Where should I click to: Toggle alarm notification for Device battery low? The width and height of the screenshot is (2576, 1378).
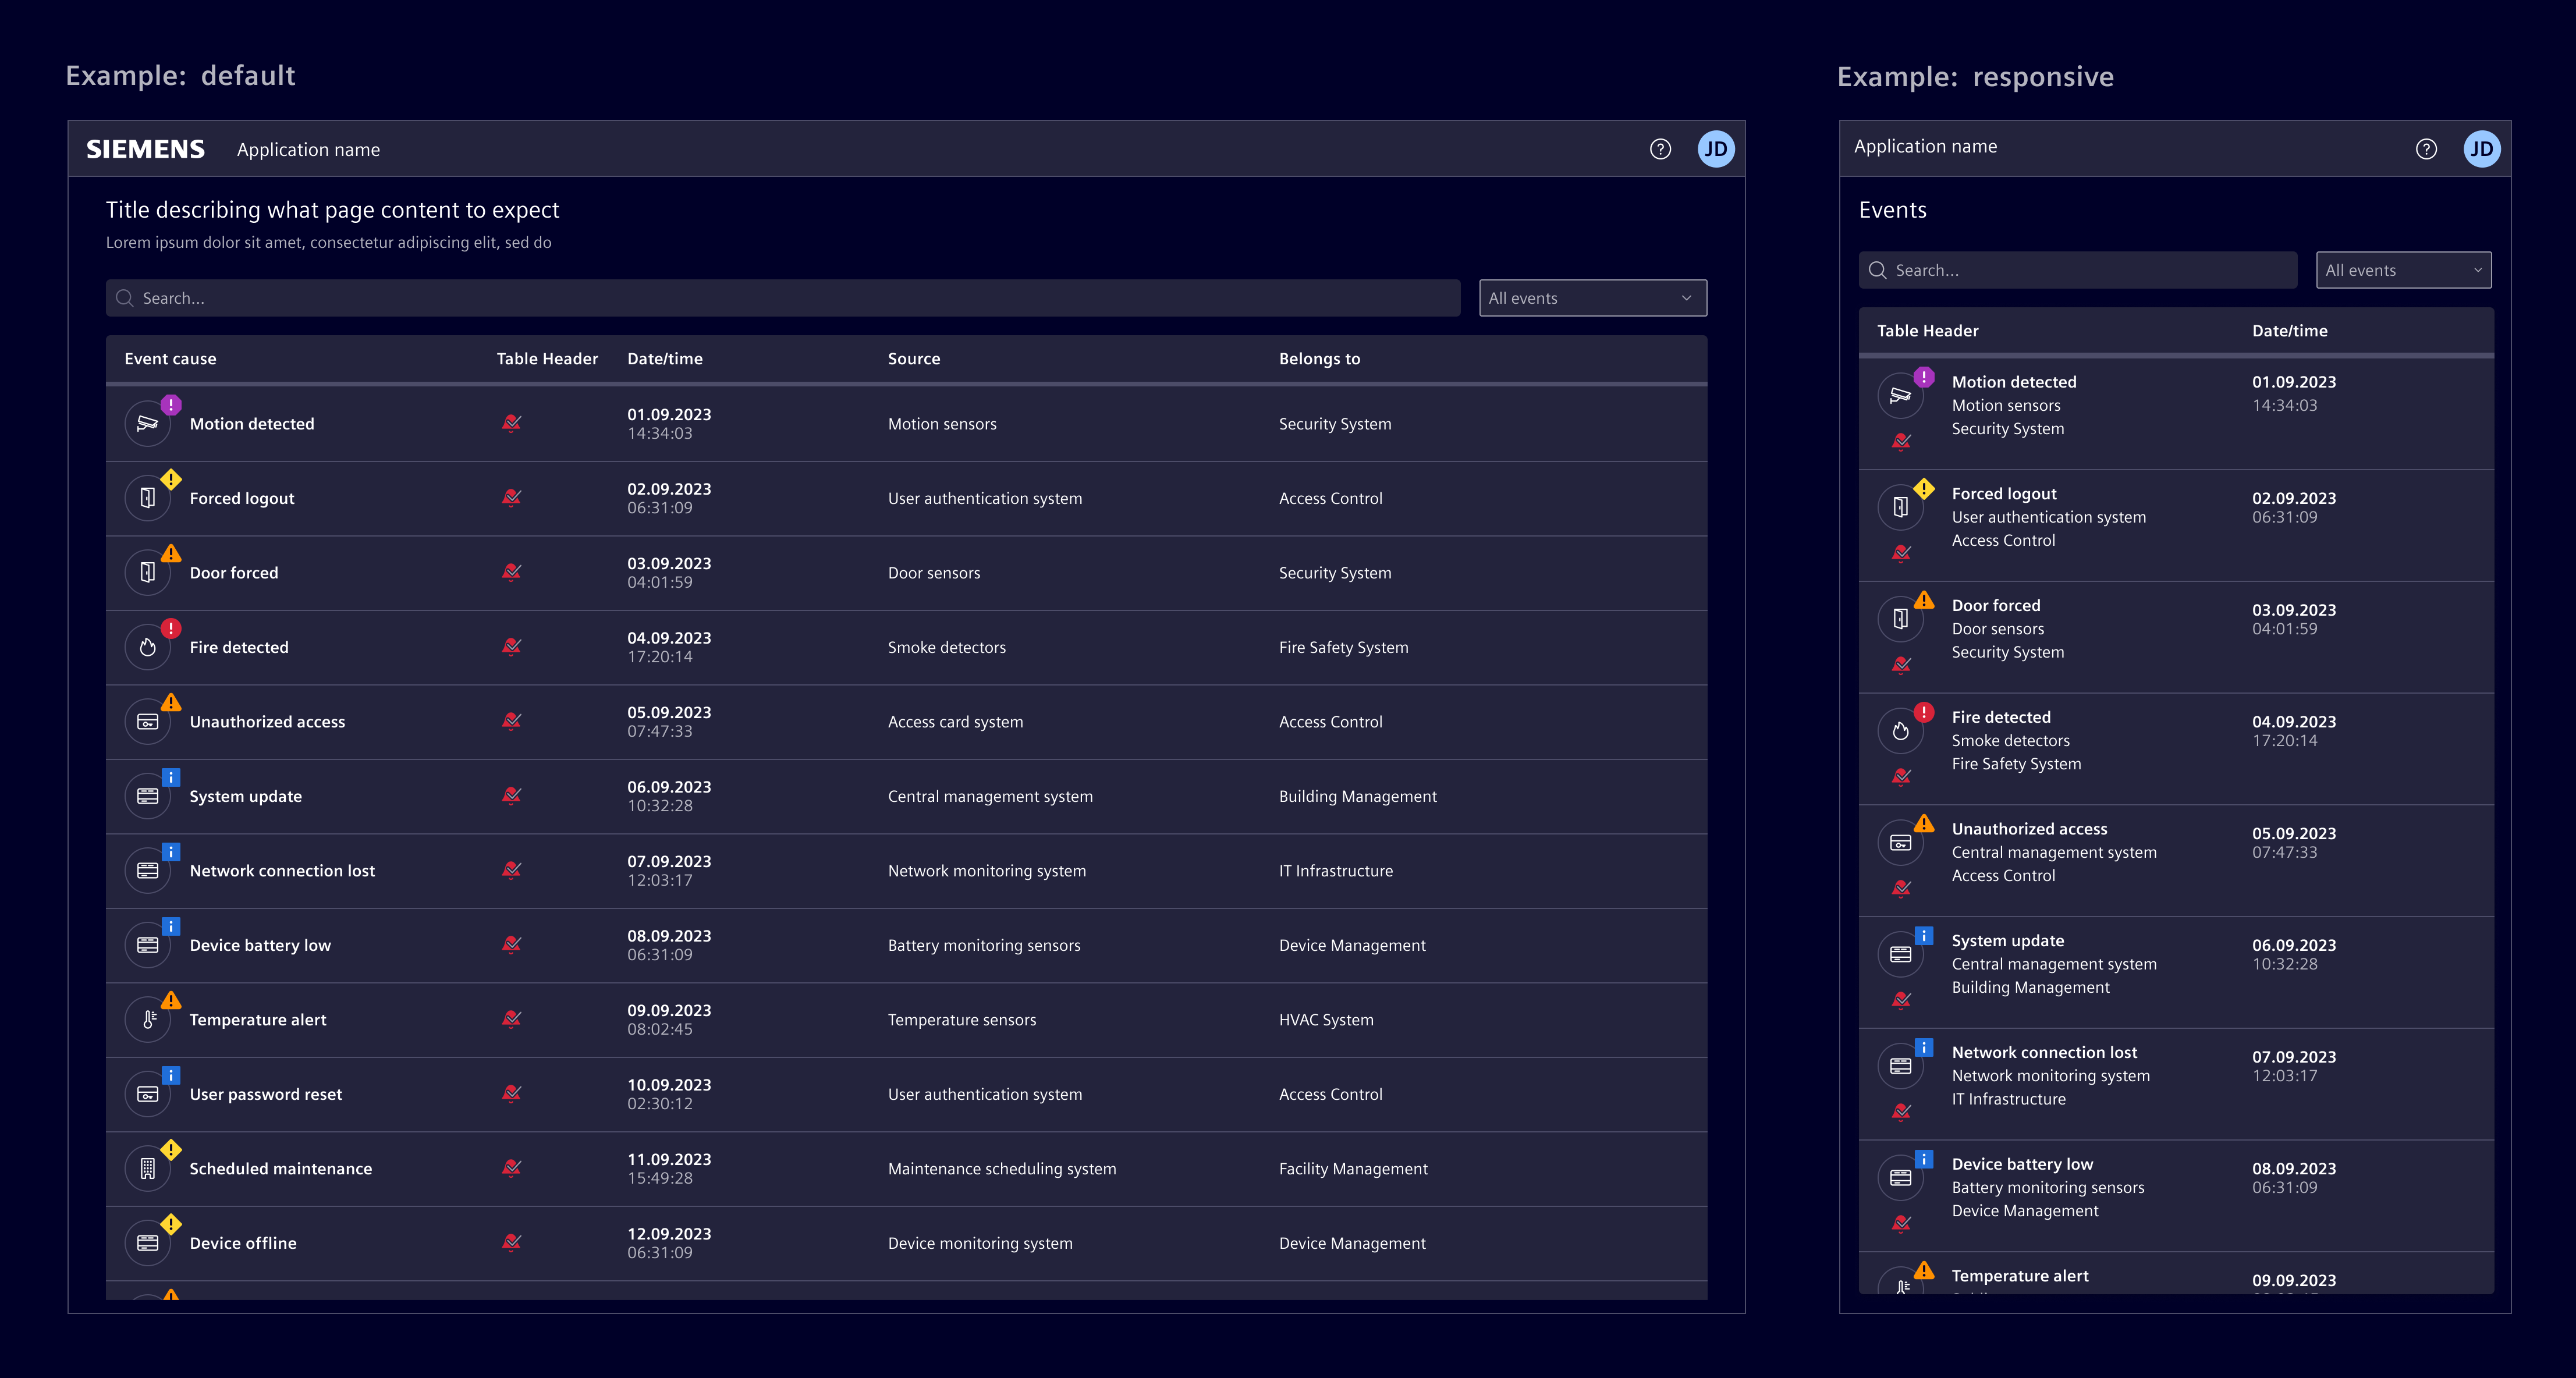511,944
